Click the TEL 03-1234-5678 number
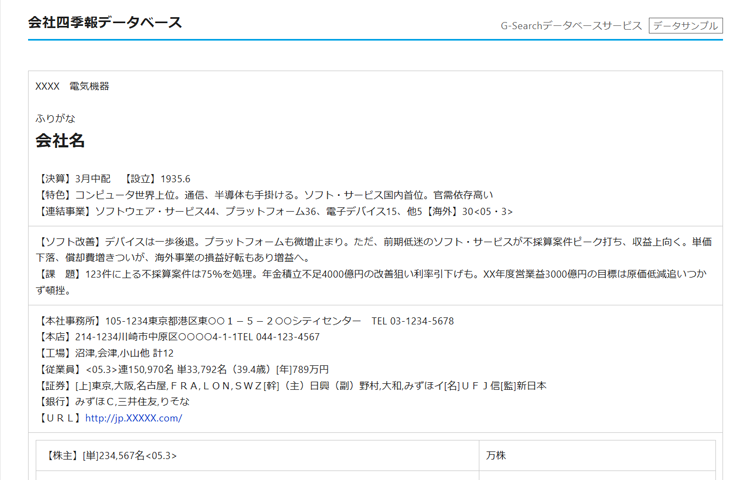Image resolution: width=750 pixels, height=480 pixels. (x=412, y=321)
